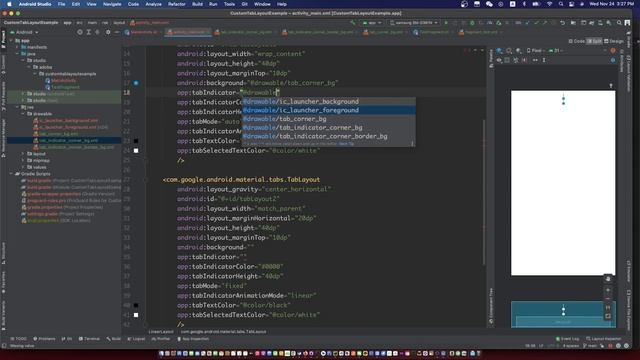Toggle view options eye icon in preview
640x360 pixels.
click(x=499, y=60)
